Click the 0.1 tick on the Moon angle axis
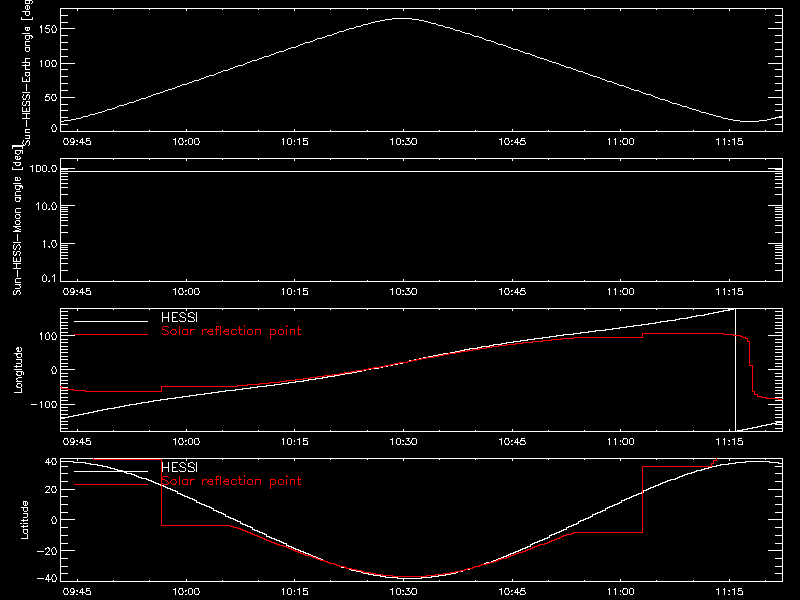 [x=49, y=278]
